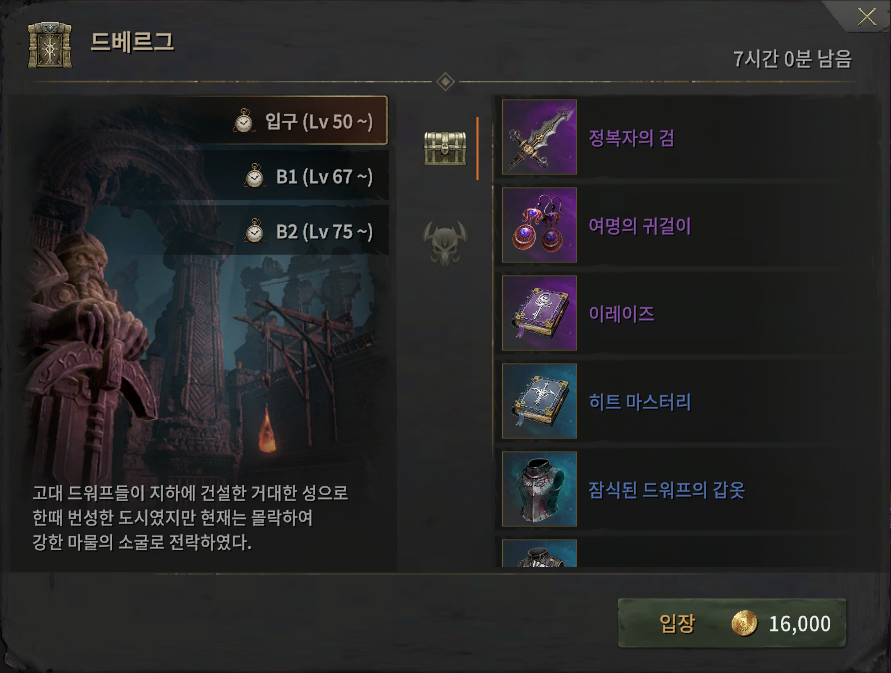
Task: Click the gold coin icon on the enter button
Action: coord(744,624)
